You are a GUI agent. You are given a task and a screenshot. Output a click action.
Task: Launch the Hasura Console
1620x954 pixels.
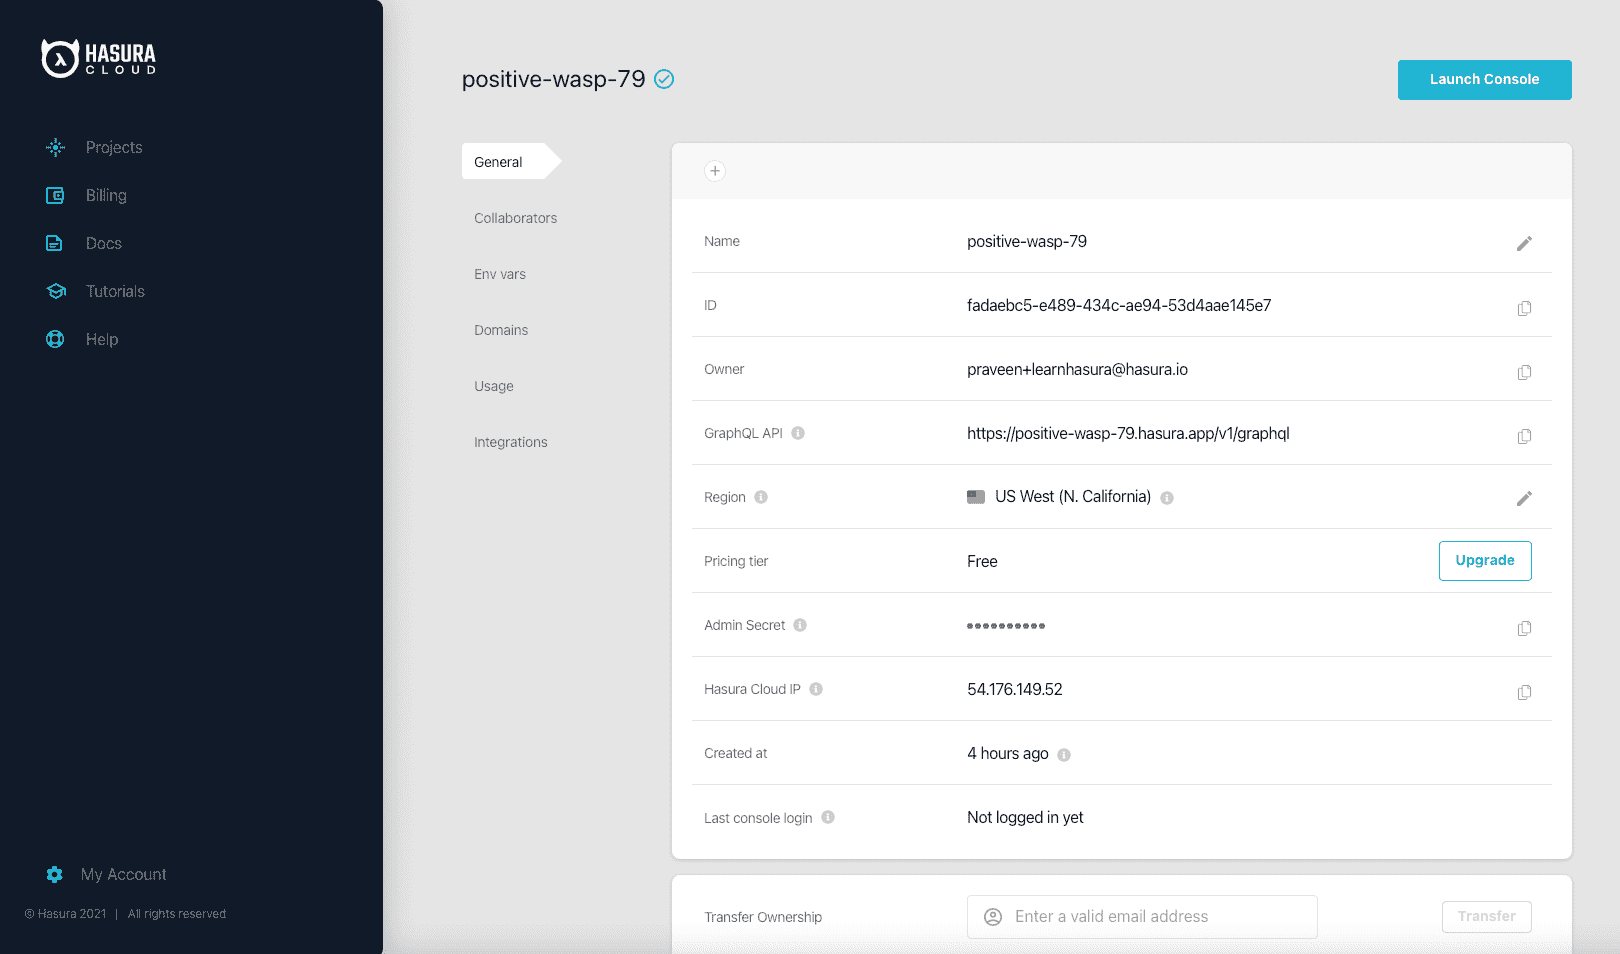[1485, 80]
